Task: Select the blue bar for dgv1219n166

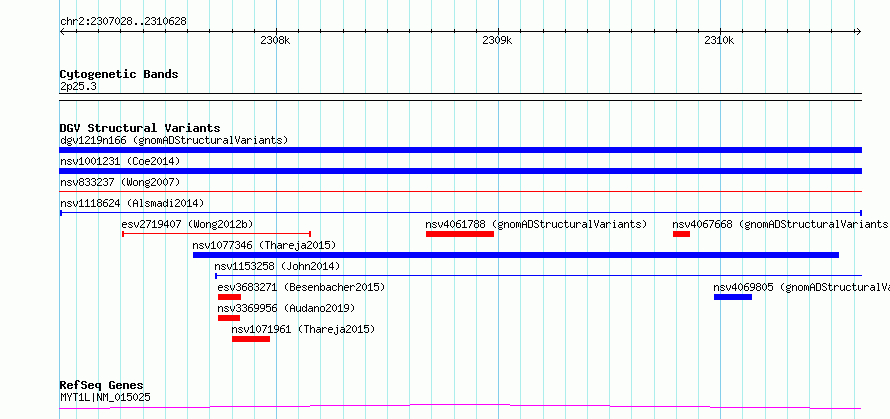Action: tap(461, 150)
